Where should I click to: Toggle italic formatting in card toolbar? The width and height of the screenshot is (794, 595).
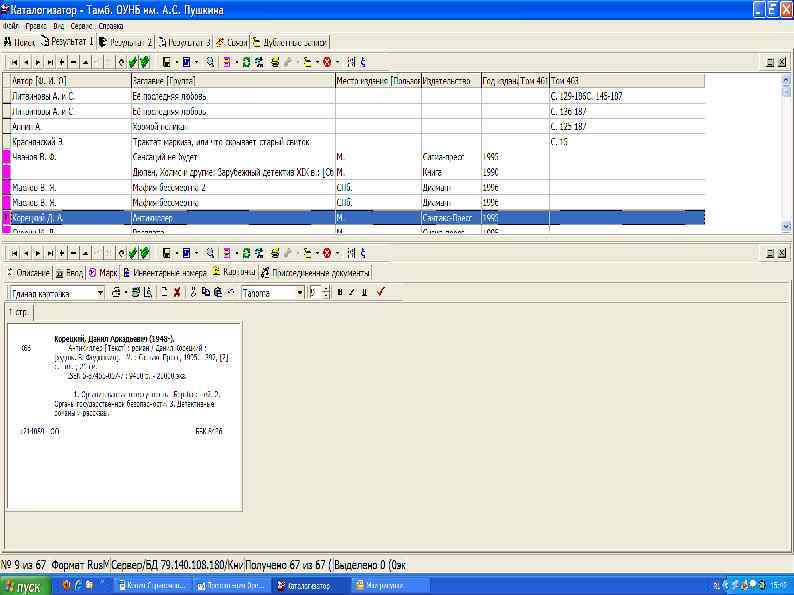pyautogui.click(x=352, y=292)
